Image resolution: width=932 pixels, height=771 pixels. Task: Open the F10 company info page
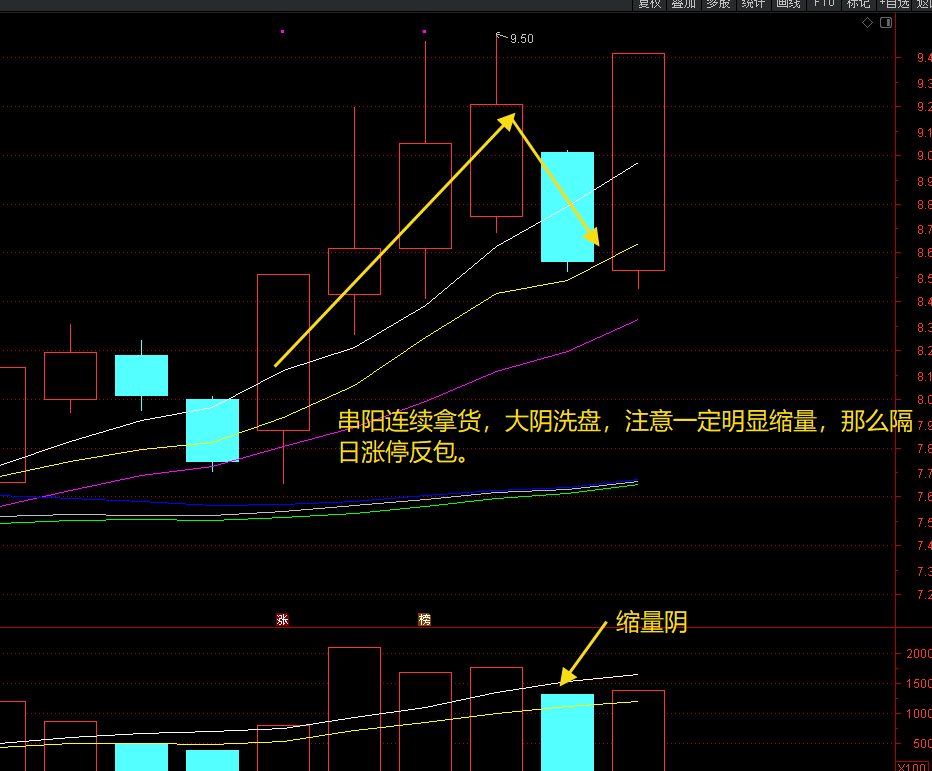pyautogui.click(x=823, y=4)
